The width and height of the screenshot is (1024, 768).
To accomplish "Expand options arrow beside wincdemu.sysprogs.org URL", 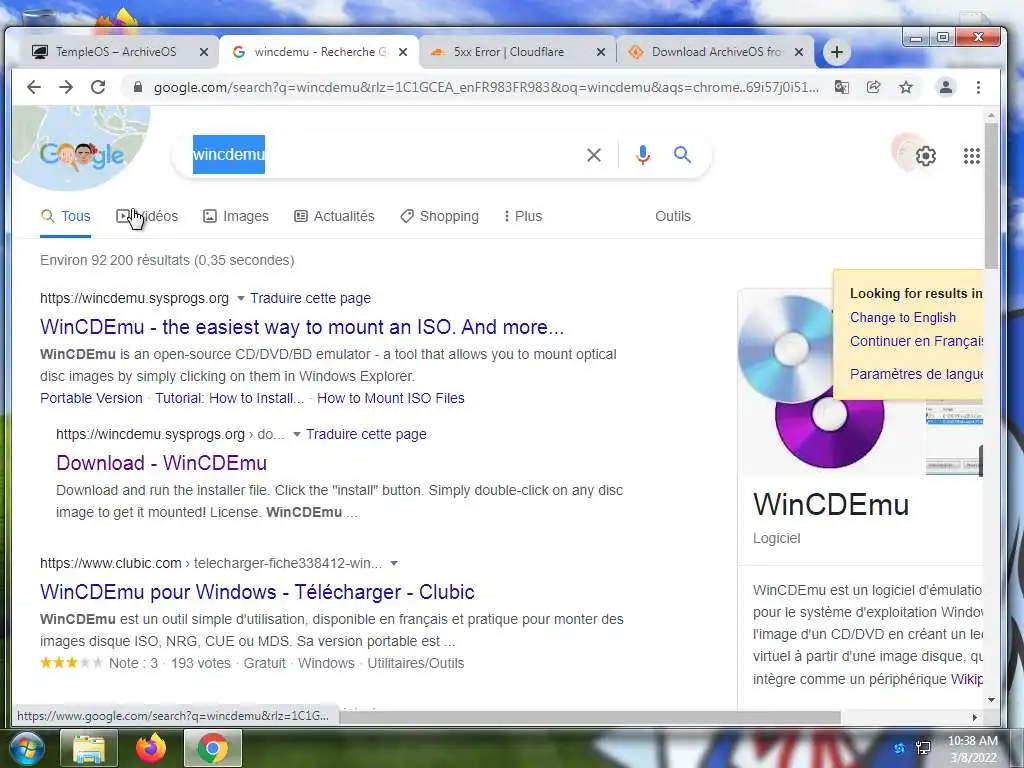I will [x=240, y=298].
